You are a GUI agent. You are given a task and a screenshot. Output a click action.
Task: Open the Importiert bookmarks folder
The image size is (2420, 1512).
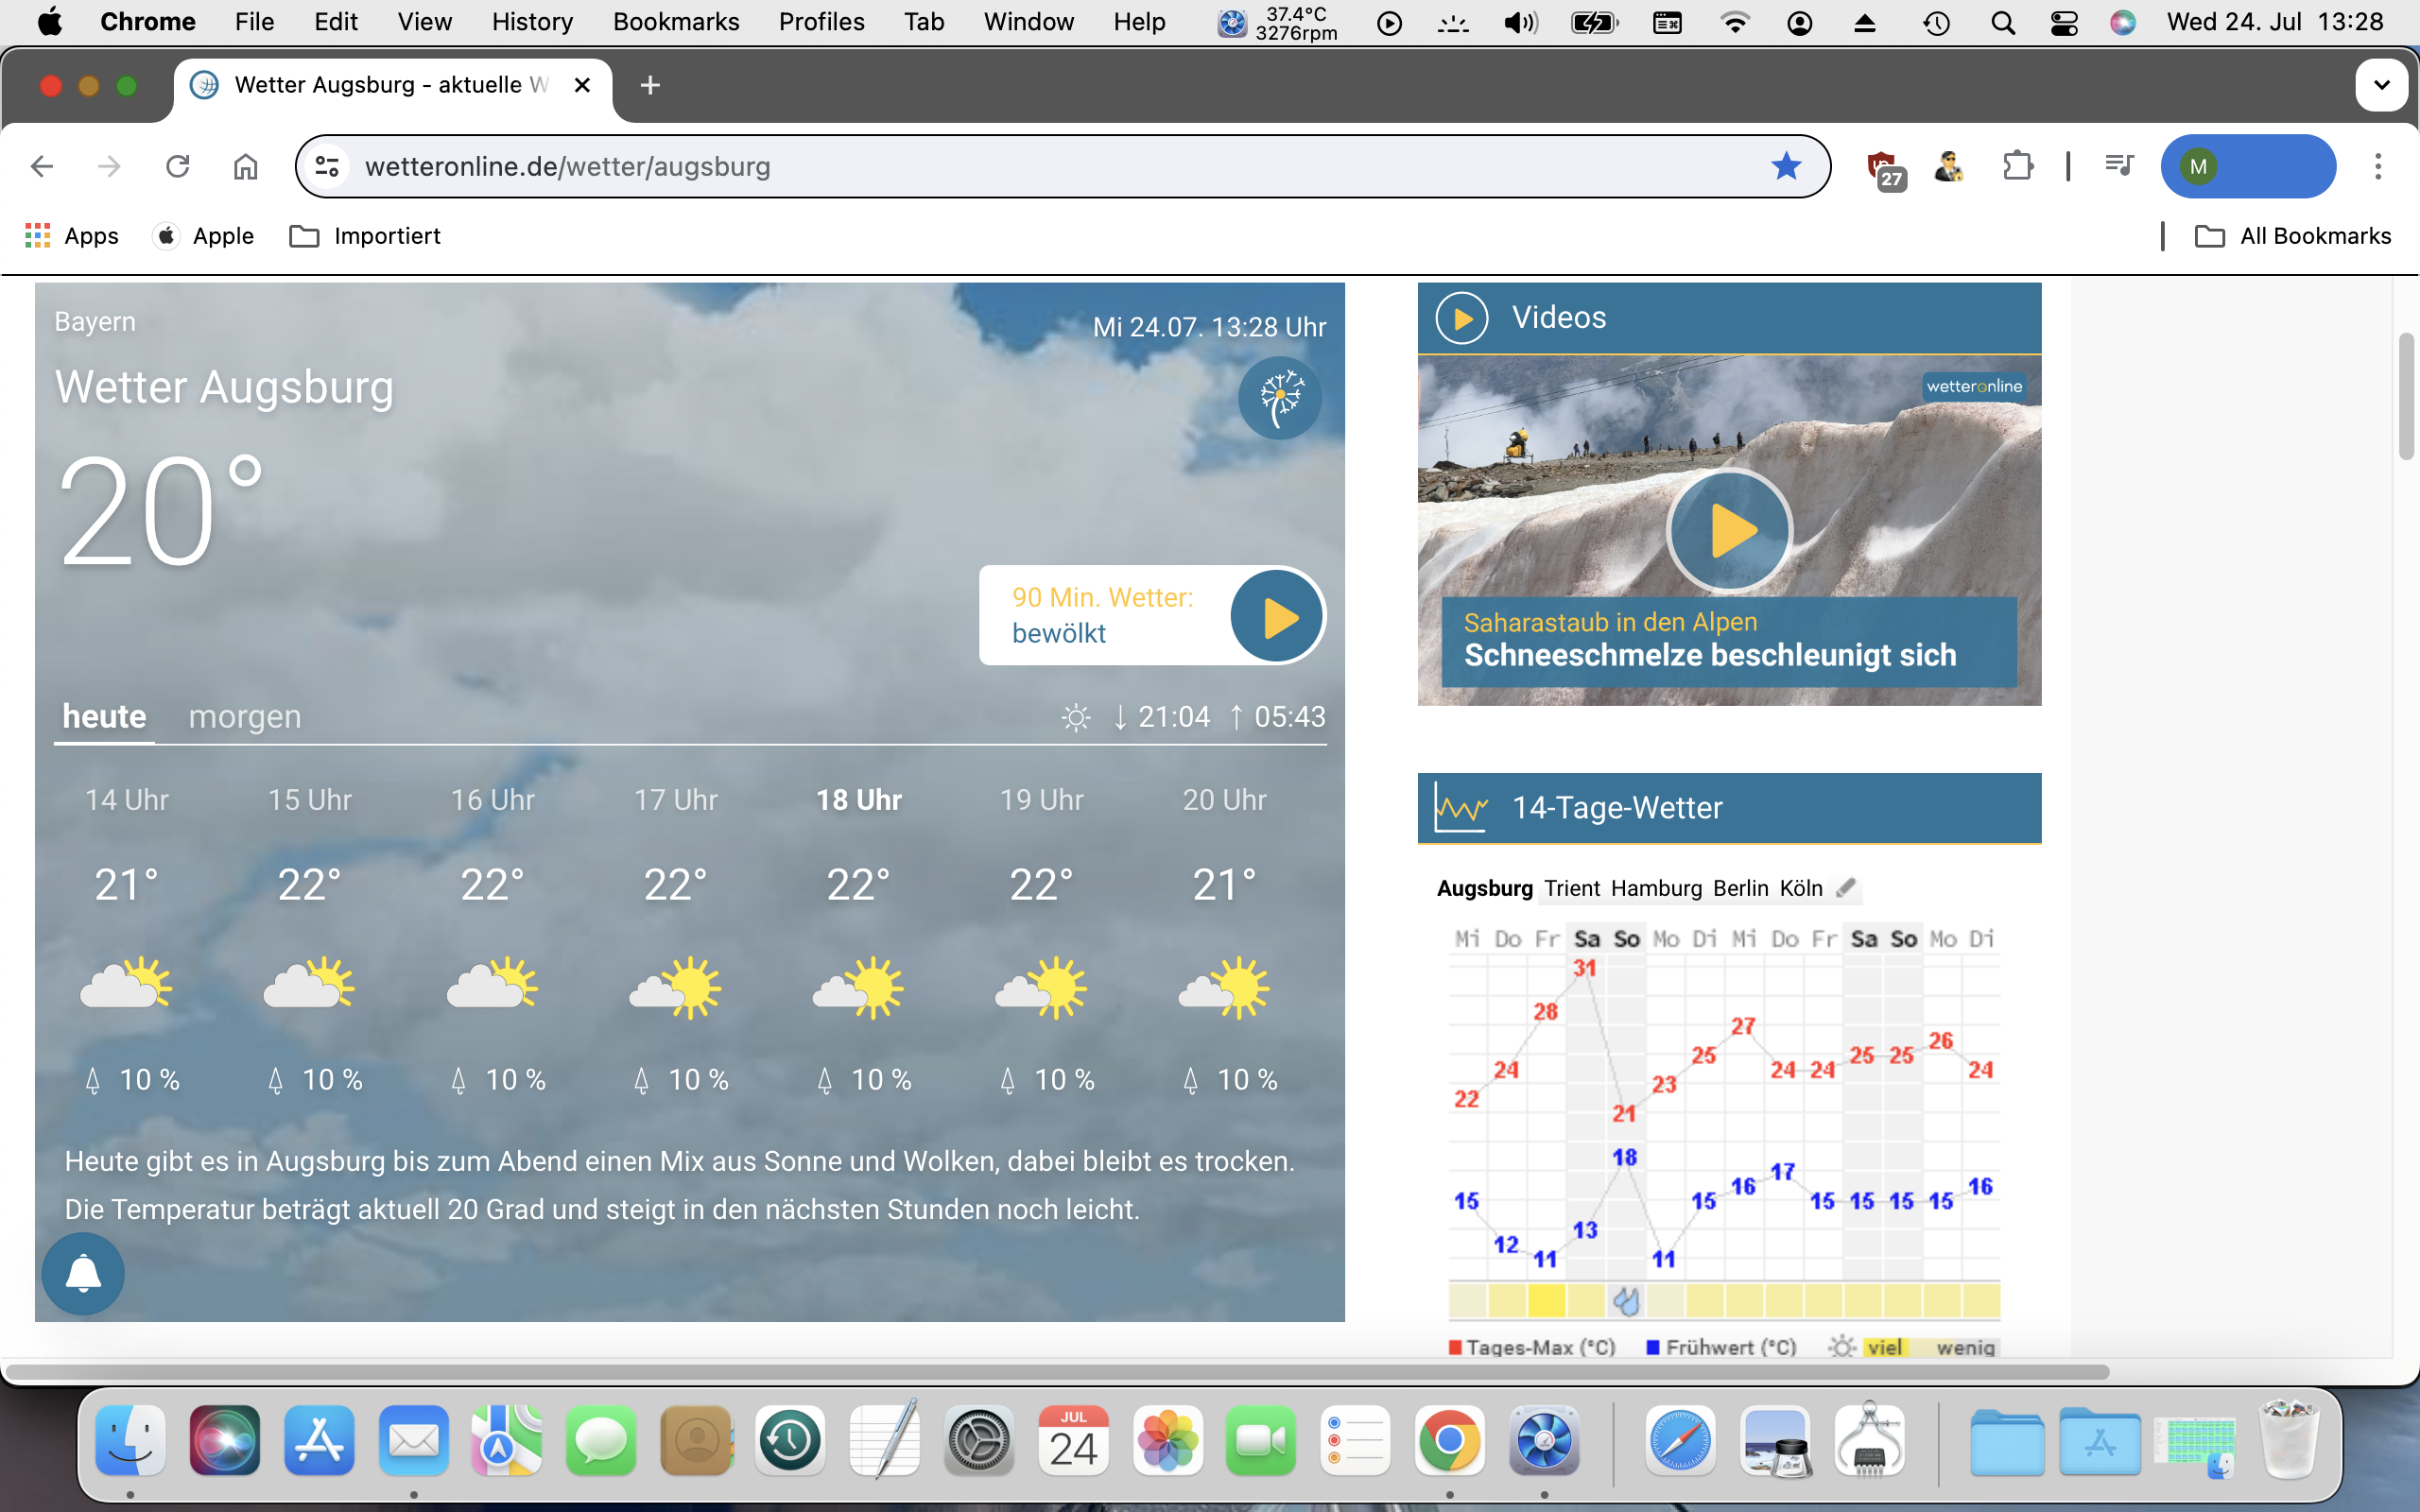click(x=365, y=236)
